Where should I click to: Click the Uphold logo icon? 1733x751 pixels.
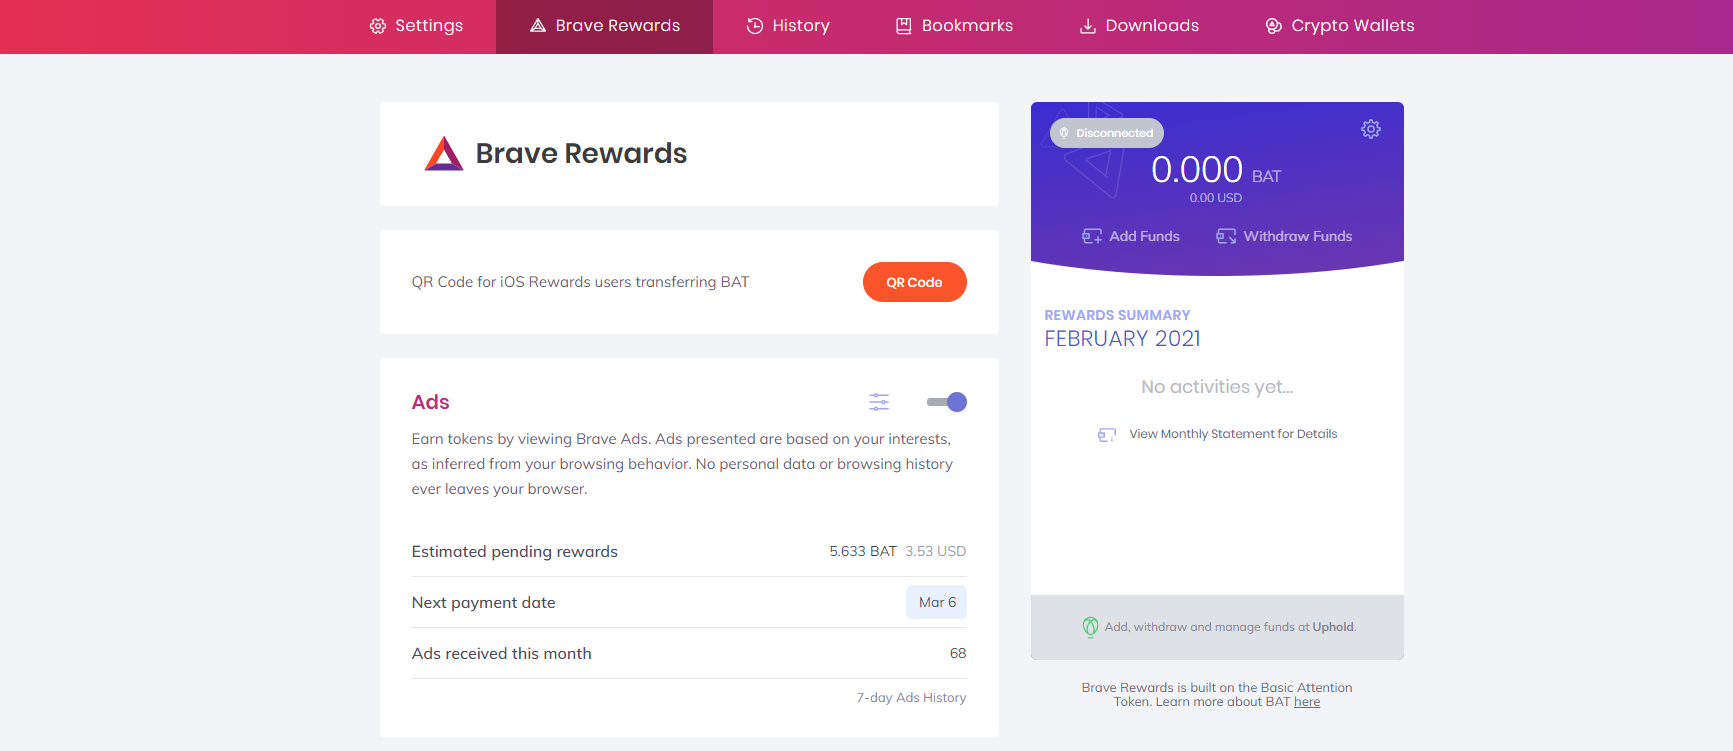[x=1090, y=627]
